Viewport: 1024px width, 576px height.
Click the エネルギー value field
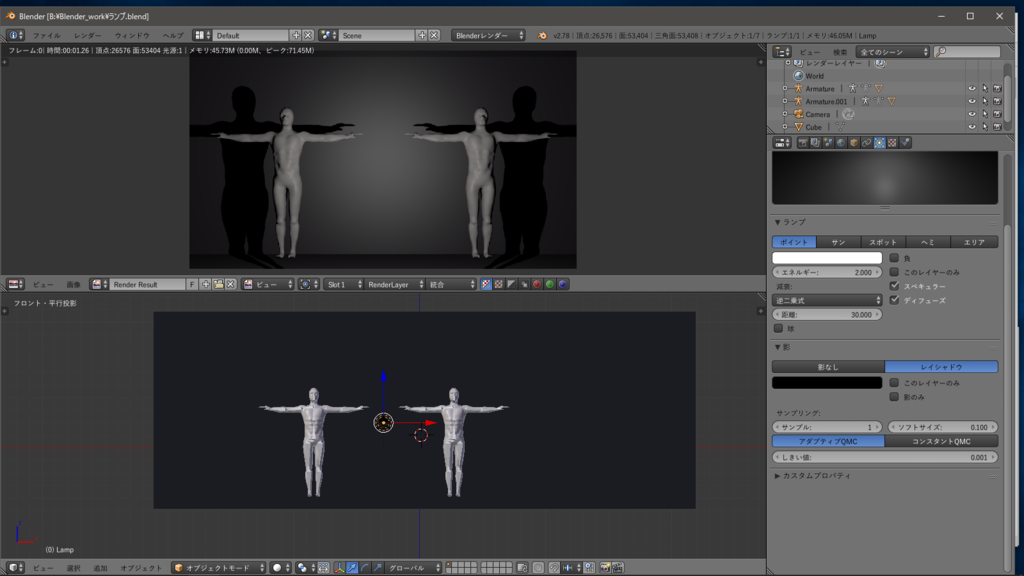pos(827,272)
